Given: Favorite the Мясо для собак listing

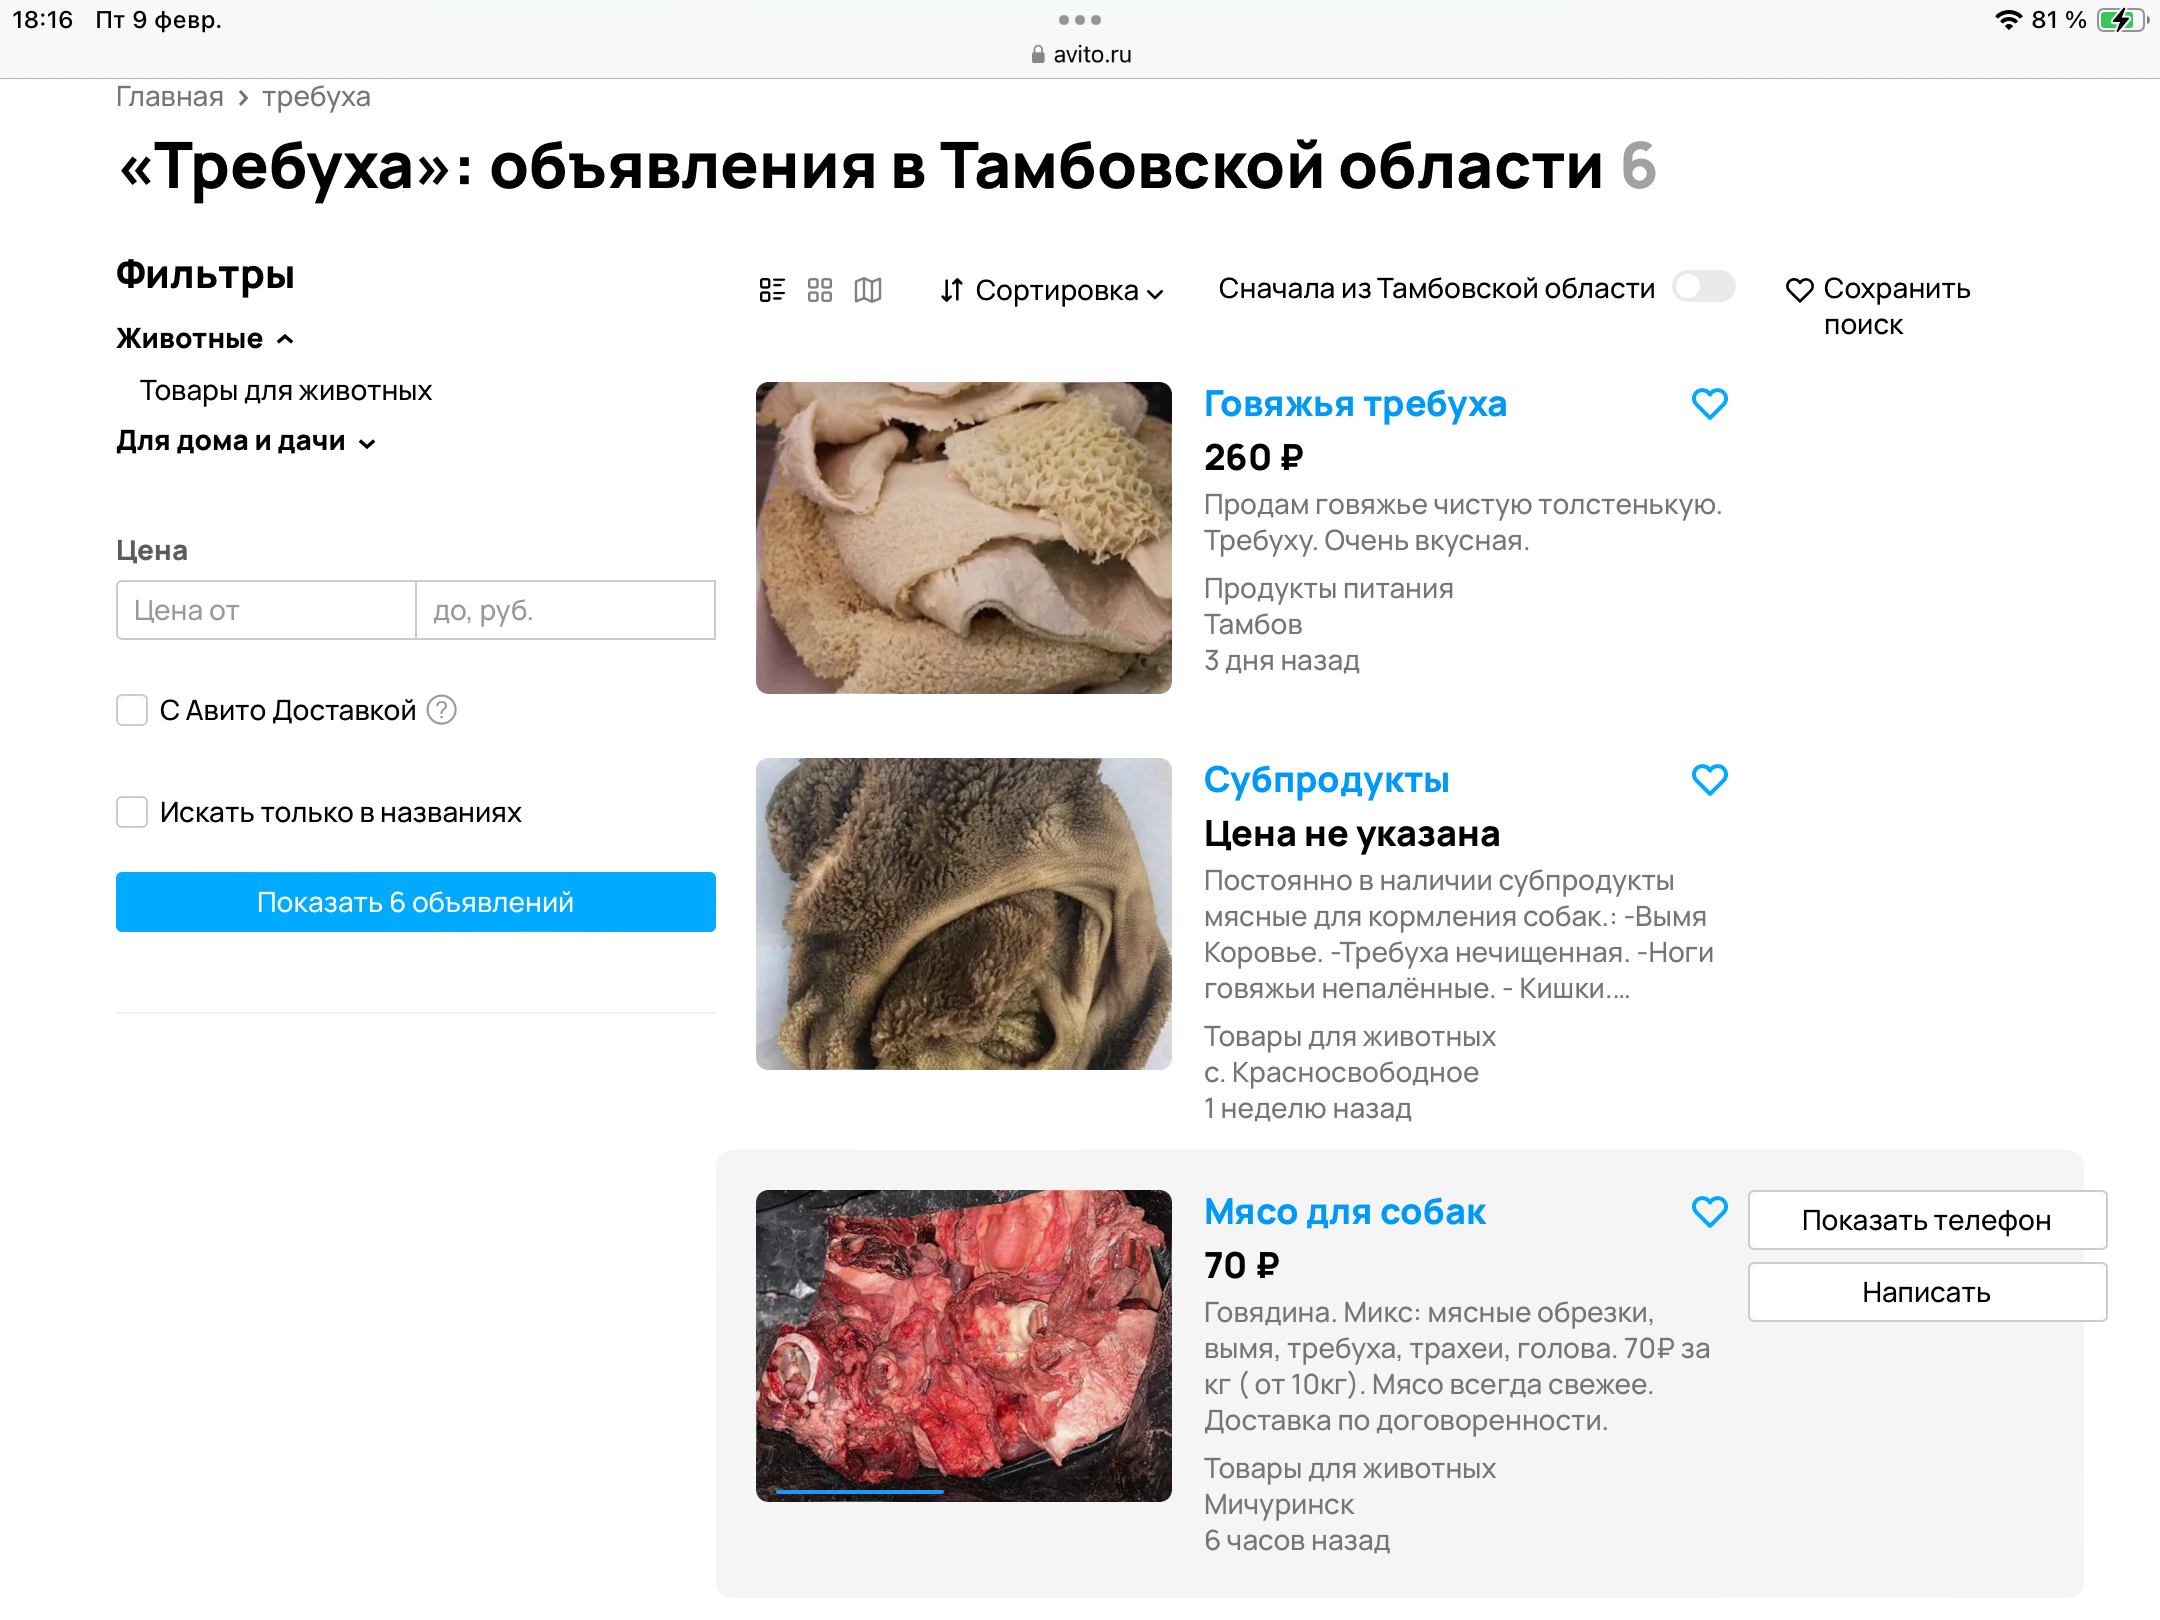Looking at the screenshot, I should [1709, 1212].
